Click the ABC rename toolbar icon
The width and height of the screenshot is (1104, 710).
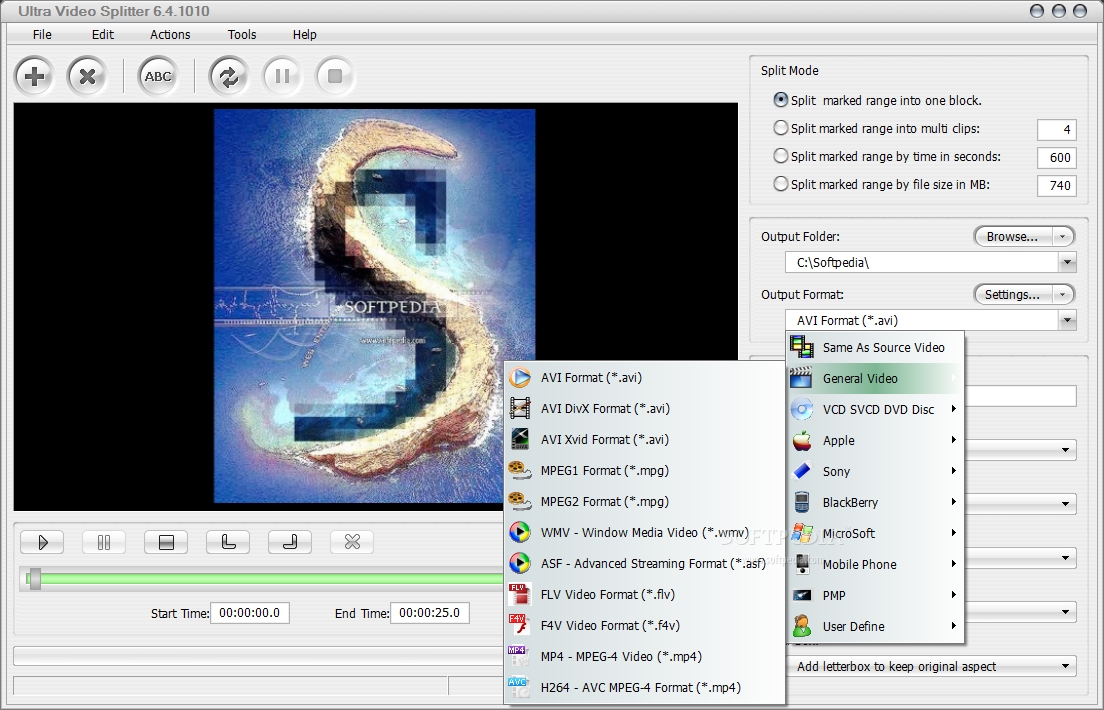(158, 76)
